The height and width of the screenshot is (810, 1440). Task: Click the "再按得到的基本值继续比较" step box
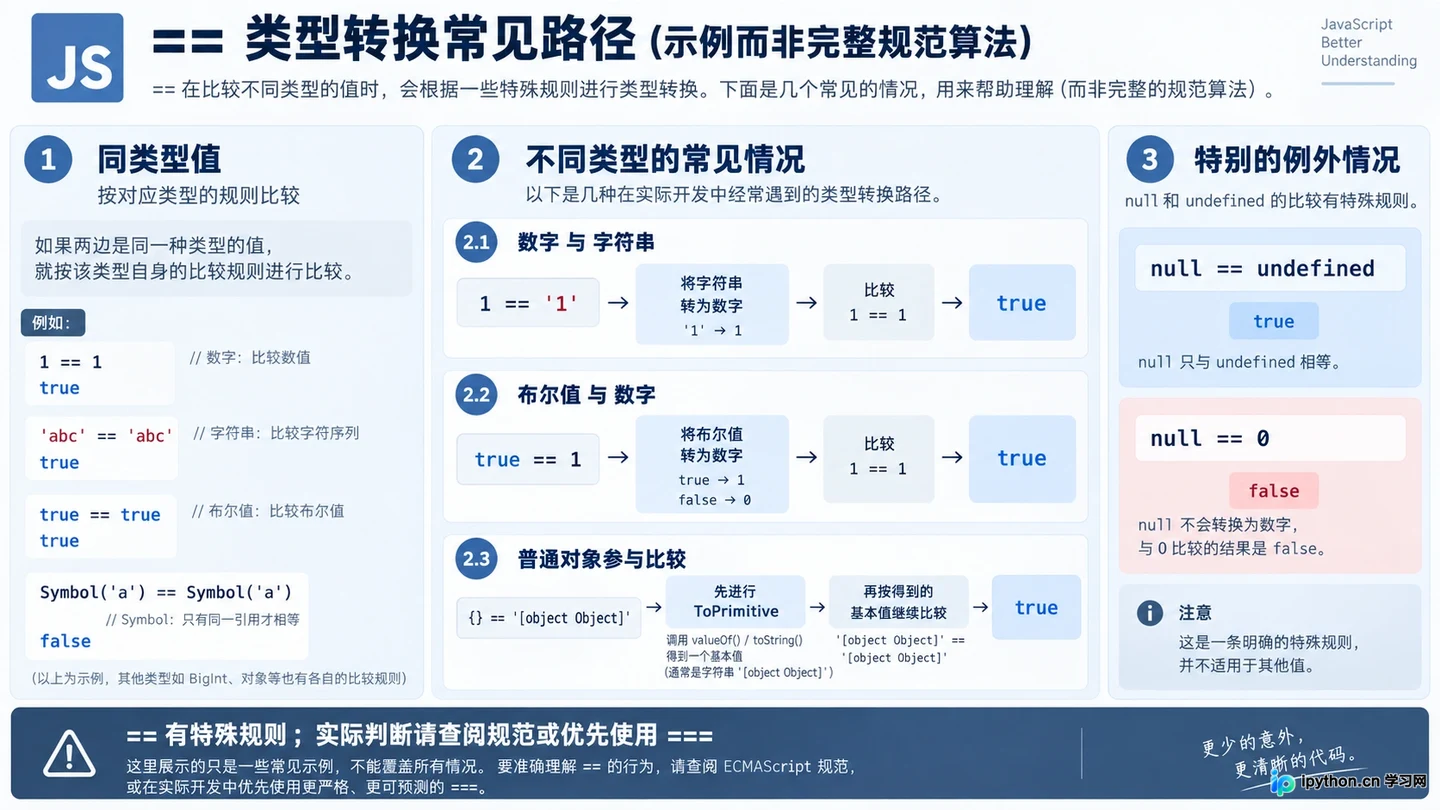[x=898, y=602]
